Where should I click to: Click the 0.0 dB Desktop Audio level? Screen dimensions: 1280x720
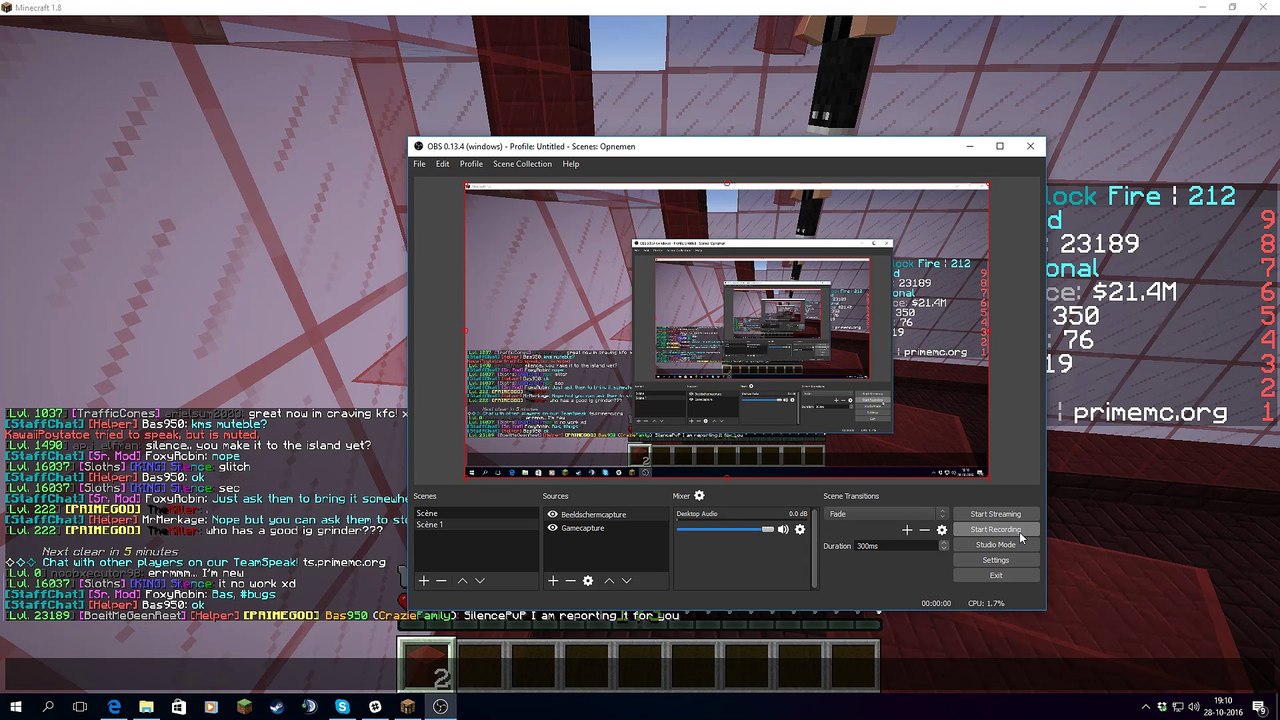(x=797, y=514)
